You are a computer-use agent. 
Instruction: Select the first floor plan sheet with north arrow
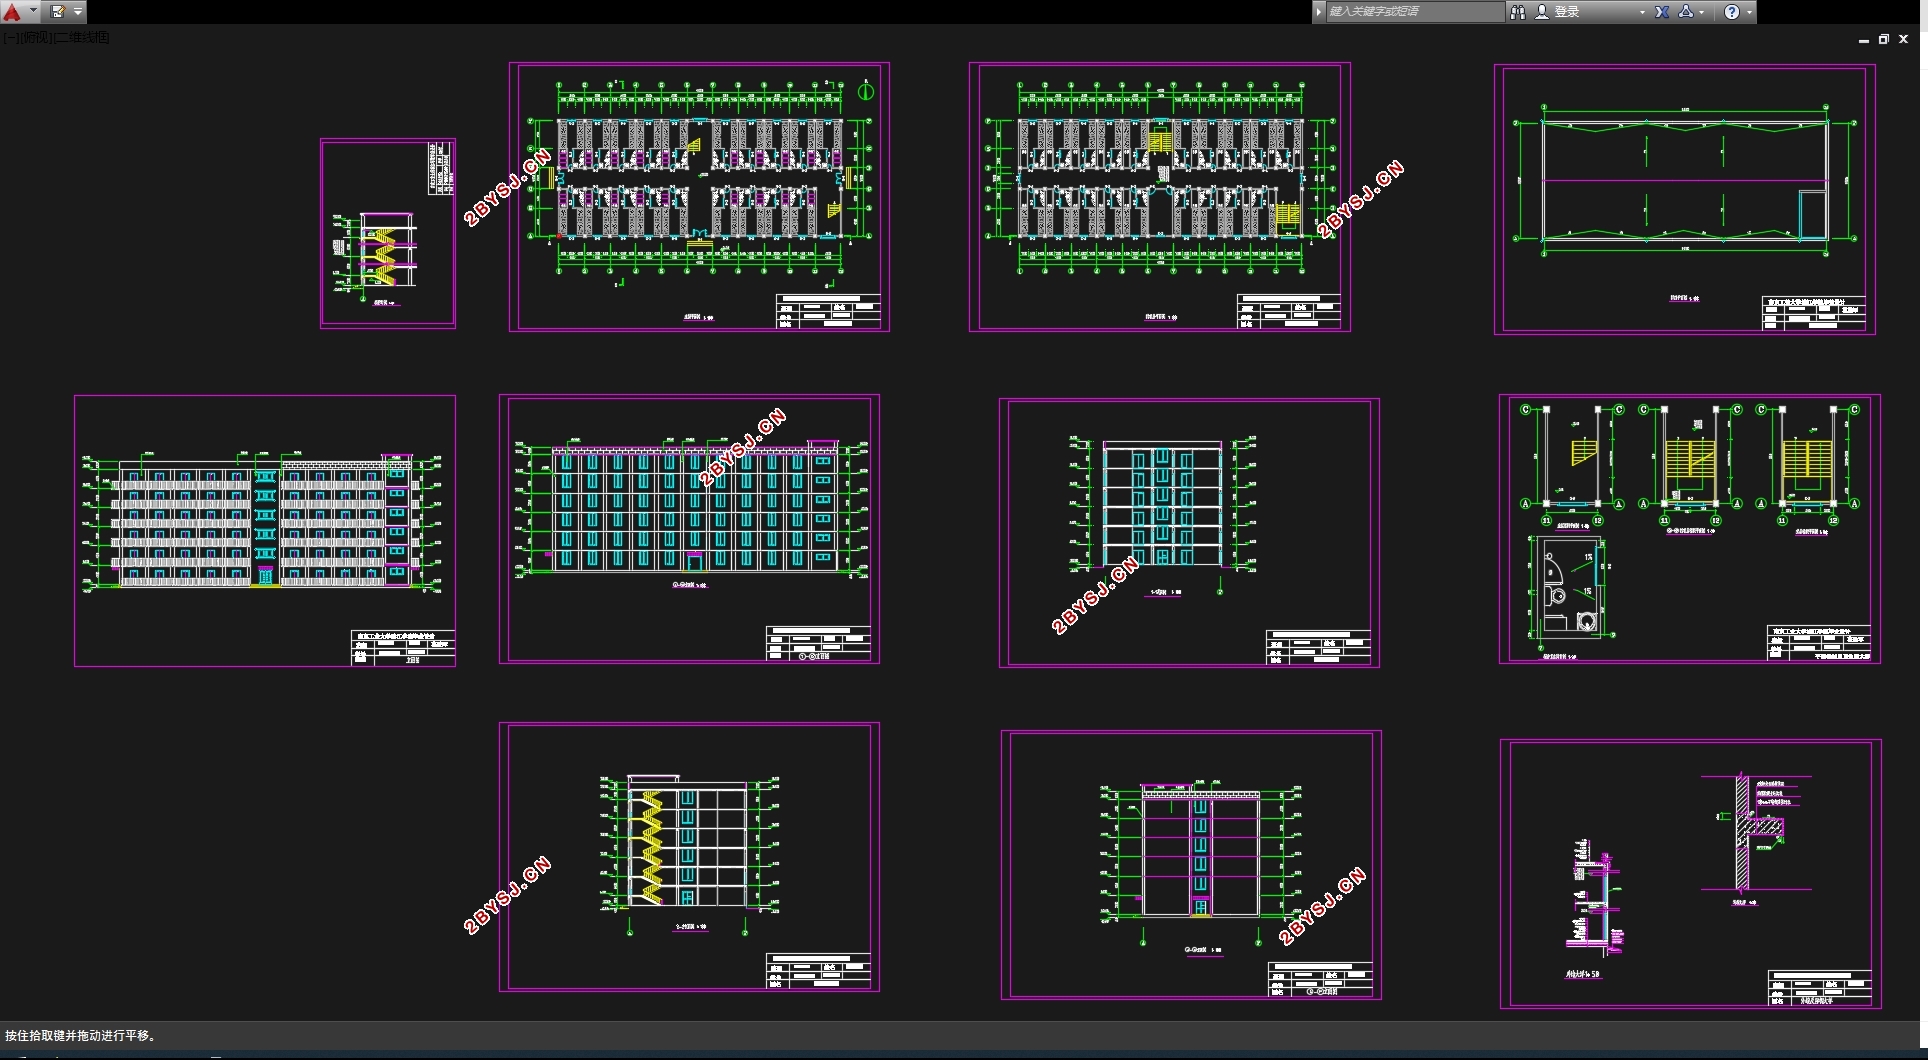pos(699,197)
